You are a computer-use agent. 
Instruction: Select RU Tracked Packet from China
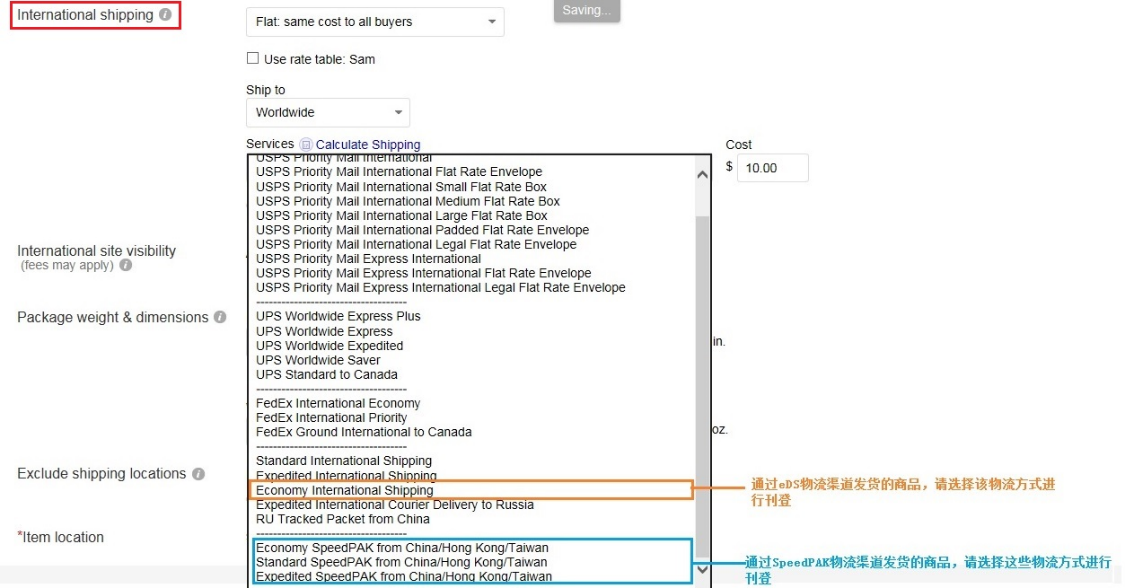[343, 519]
